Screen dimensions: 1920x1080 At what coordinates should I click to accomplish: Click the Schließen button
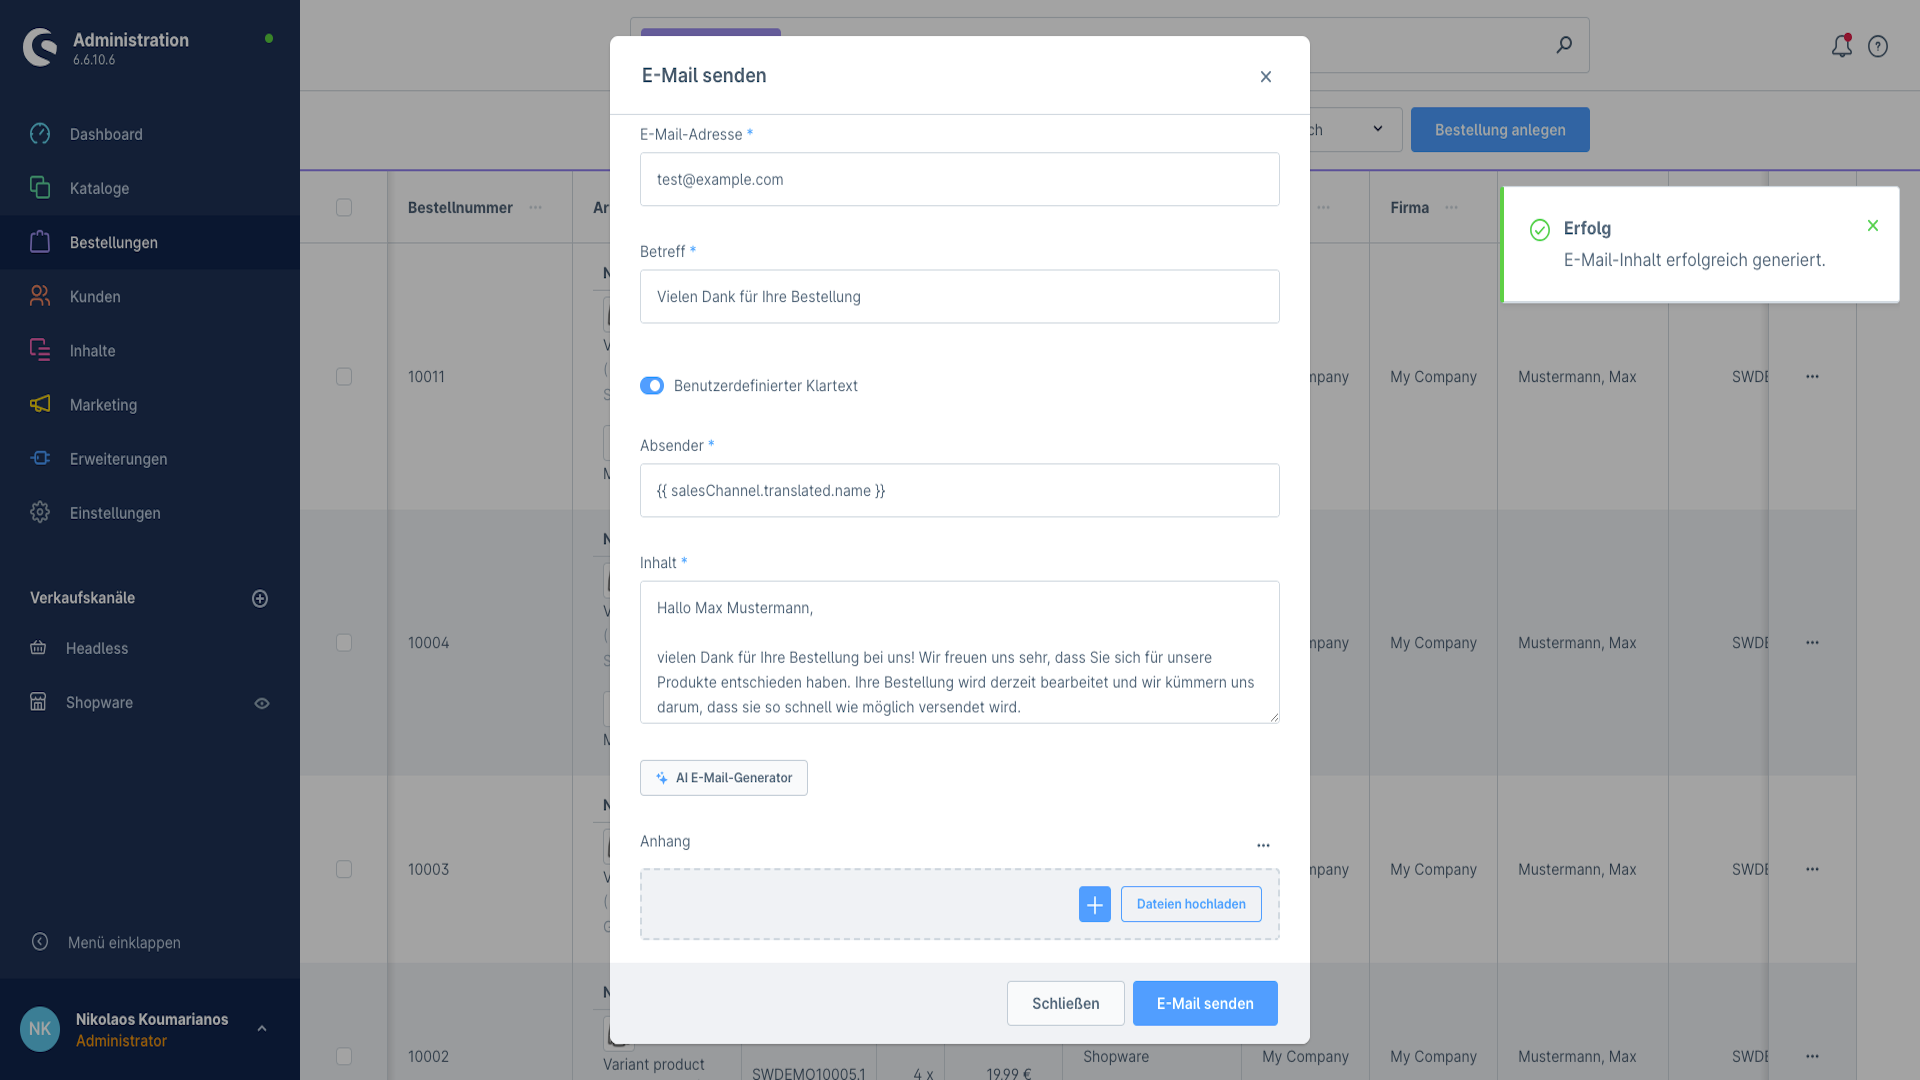pyautogui.click(x=1065, y=1003)
